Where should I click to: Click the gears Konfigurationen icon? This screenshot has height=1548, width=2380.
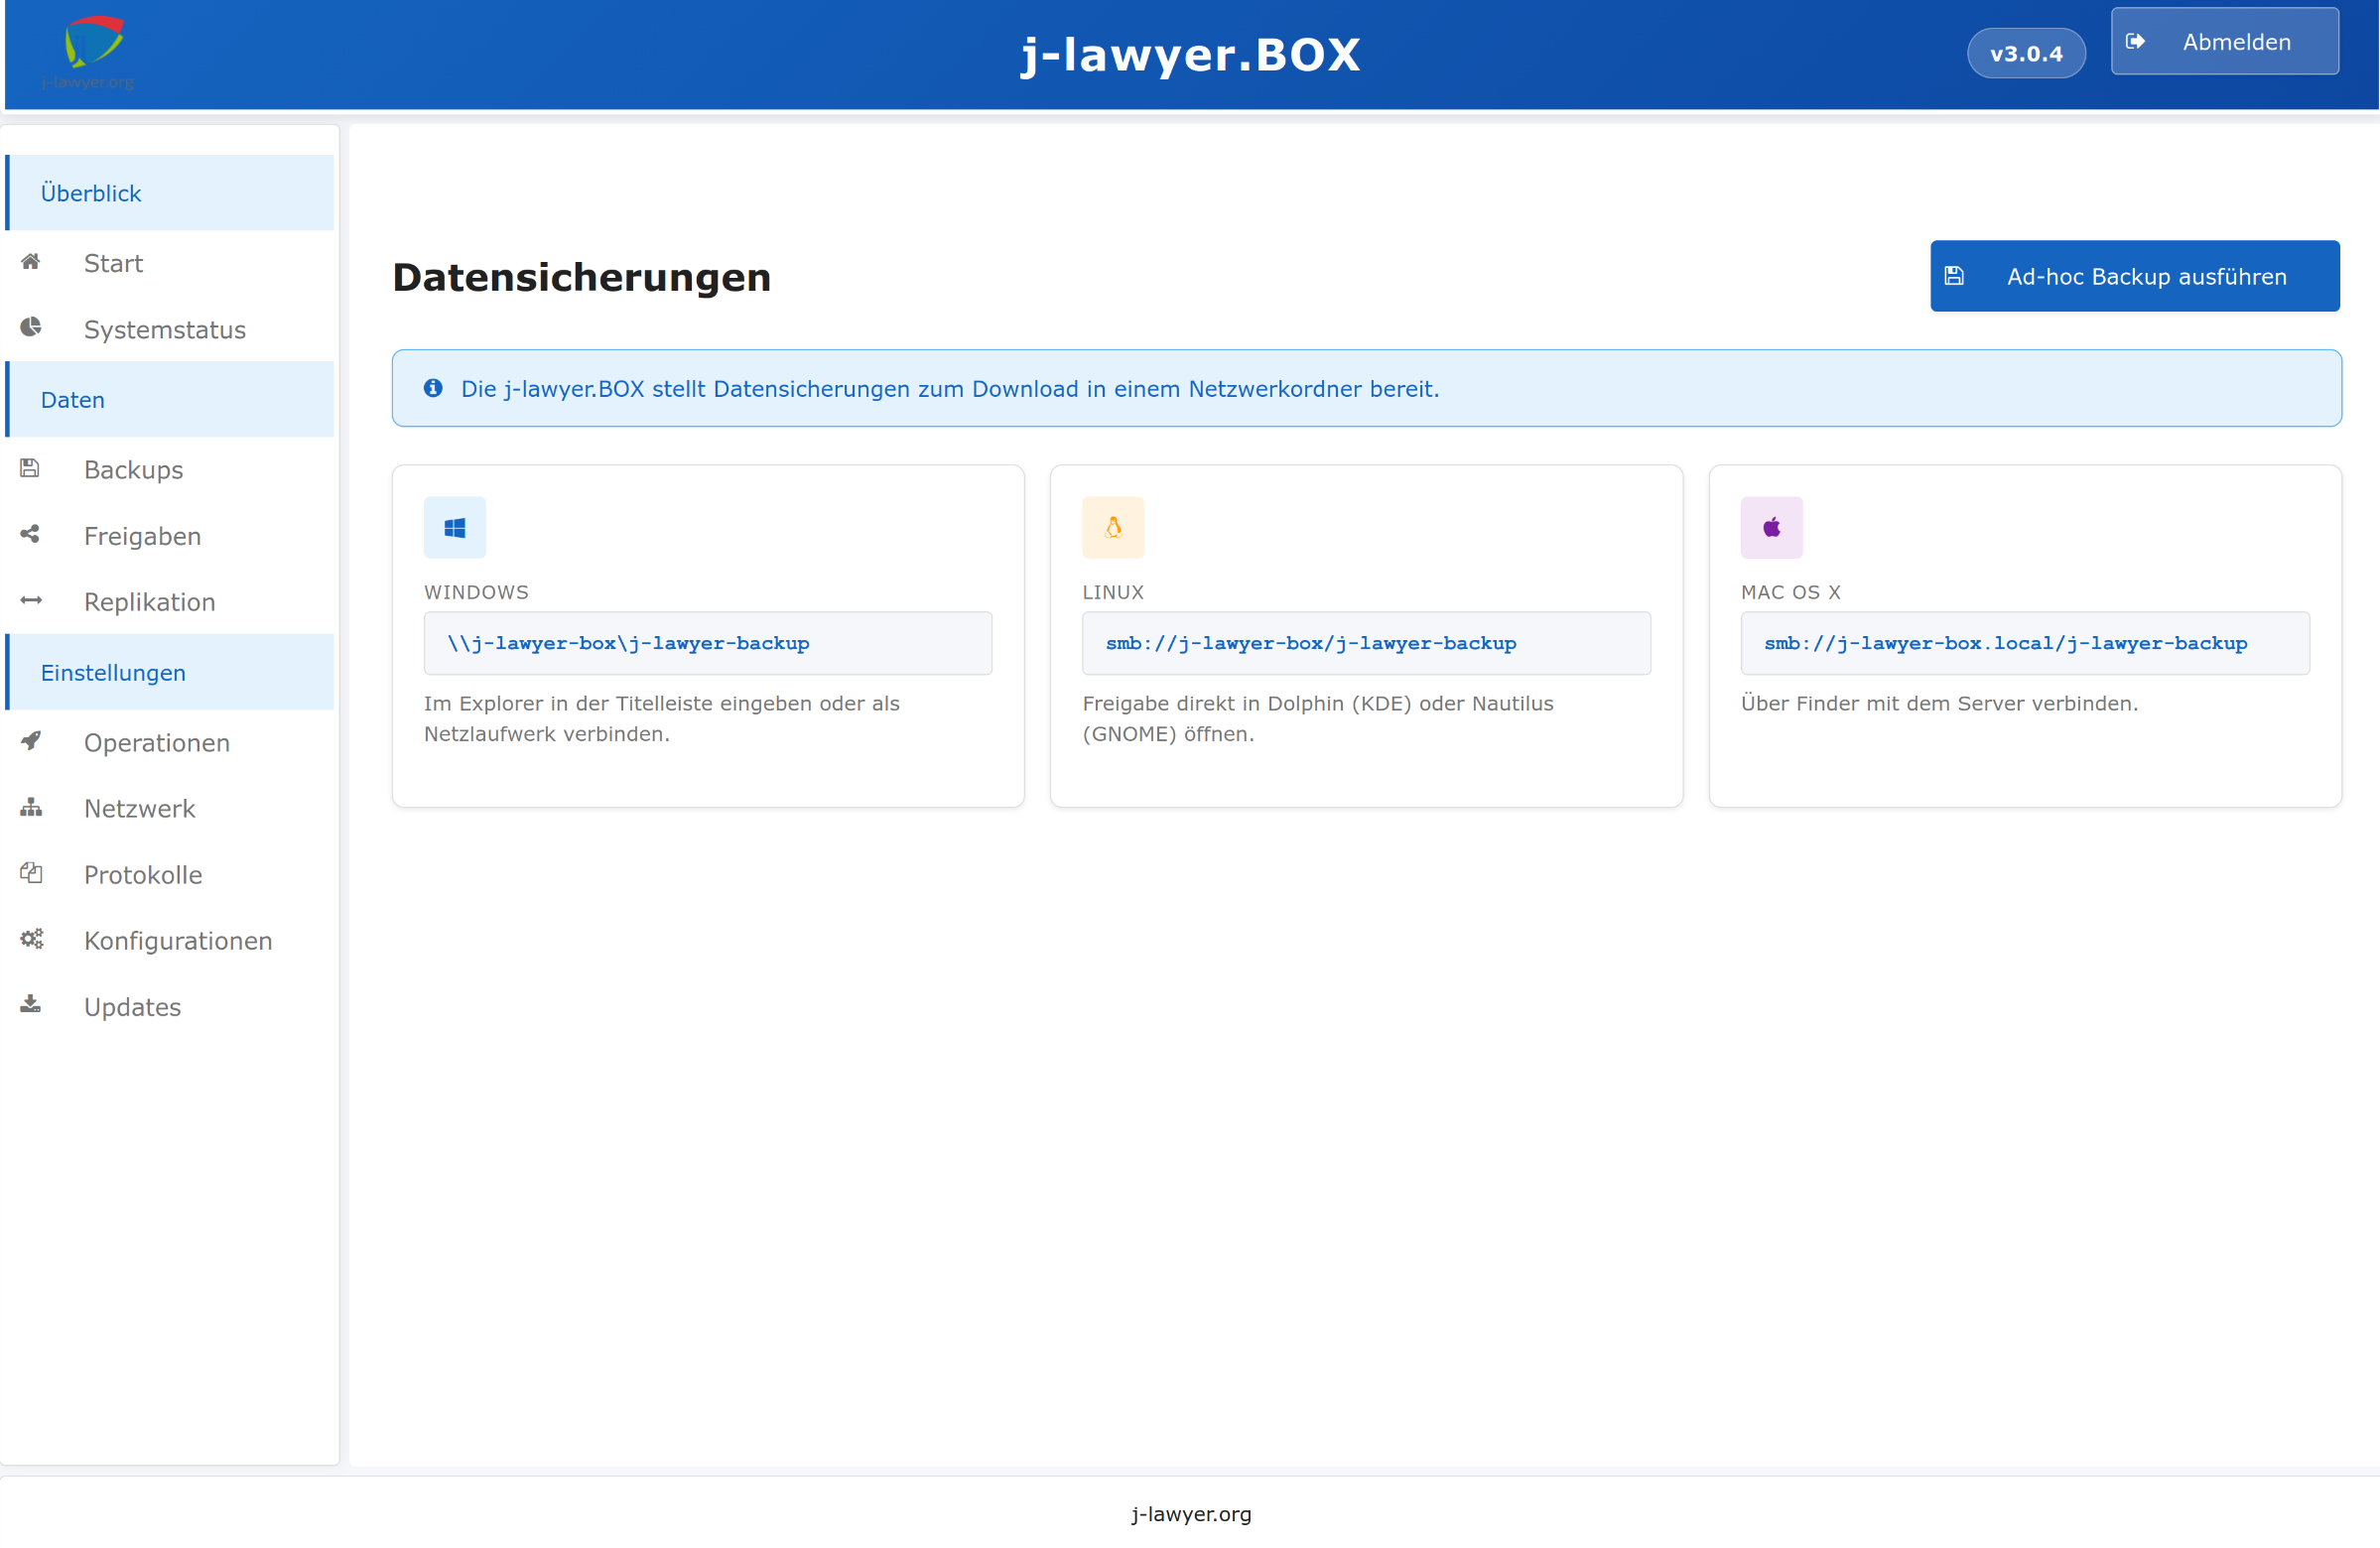[31, 940]
